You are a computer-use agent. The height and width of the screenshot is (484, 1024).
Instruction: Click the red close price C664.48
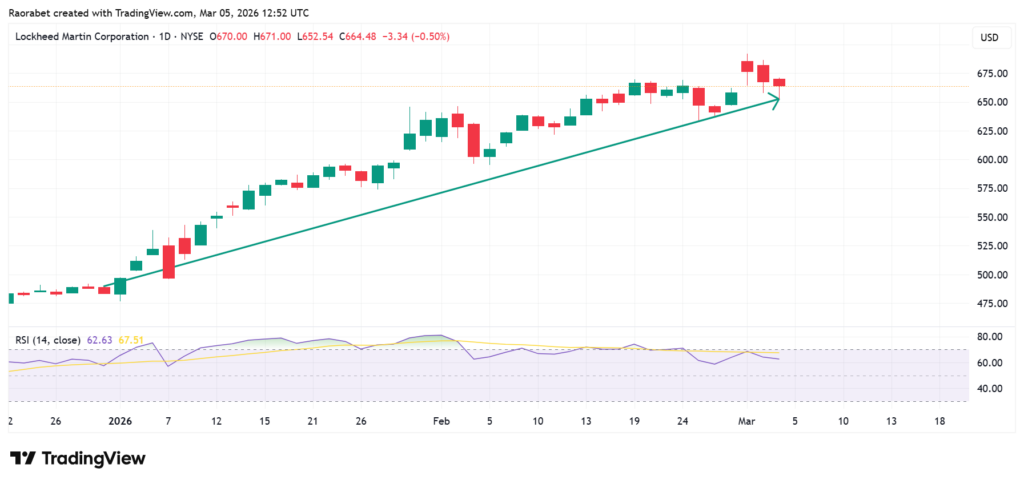click(x=358, y=37)
